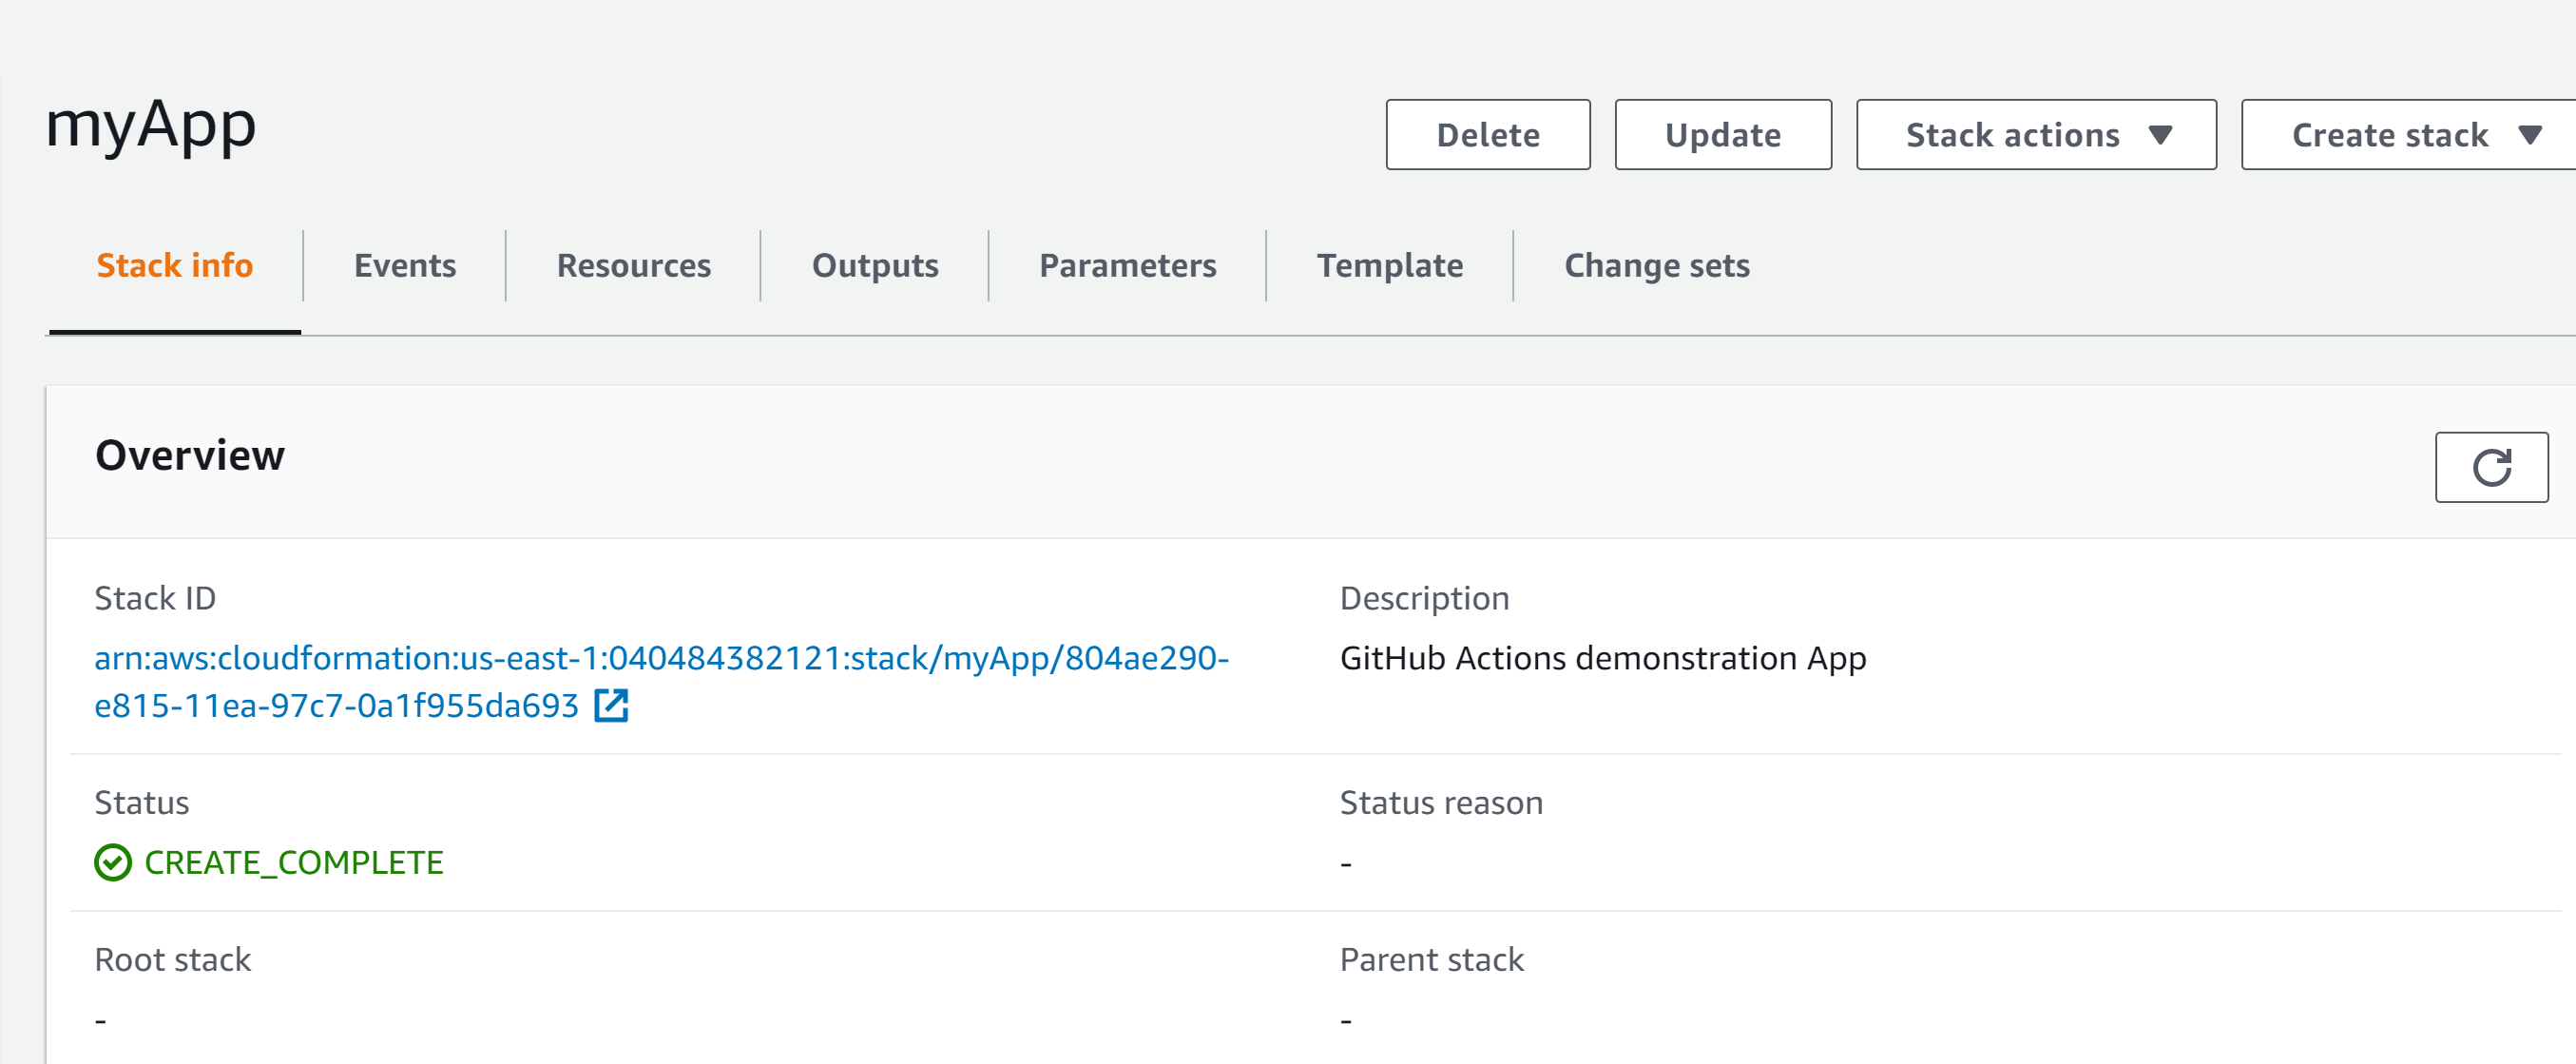Image resolution: width=2576 pixels, height=1064 pixels.
Task: Click the Overview panel heading
Action: tap(190, 455)
